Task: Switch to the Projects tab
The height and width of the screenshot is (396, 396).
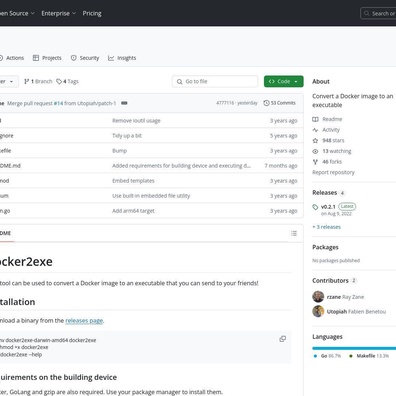Action: 47,58
